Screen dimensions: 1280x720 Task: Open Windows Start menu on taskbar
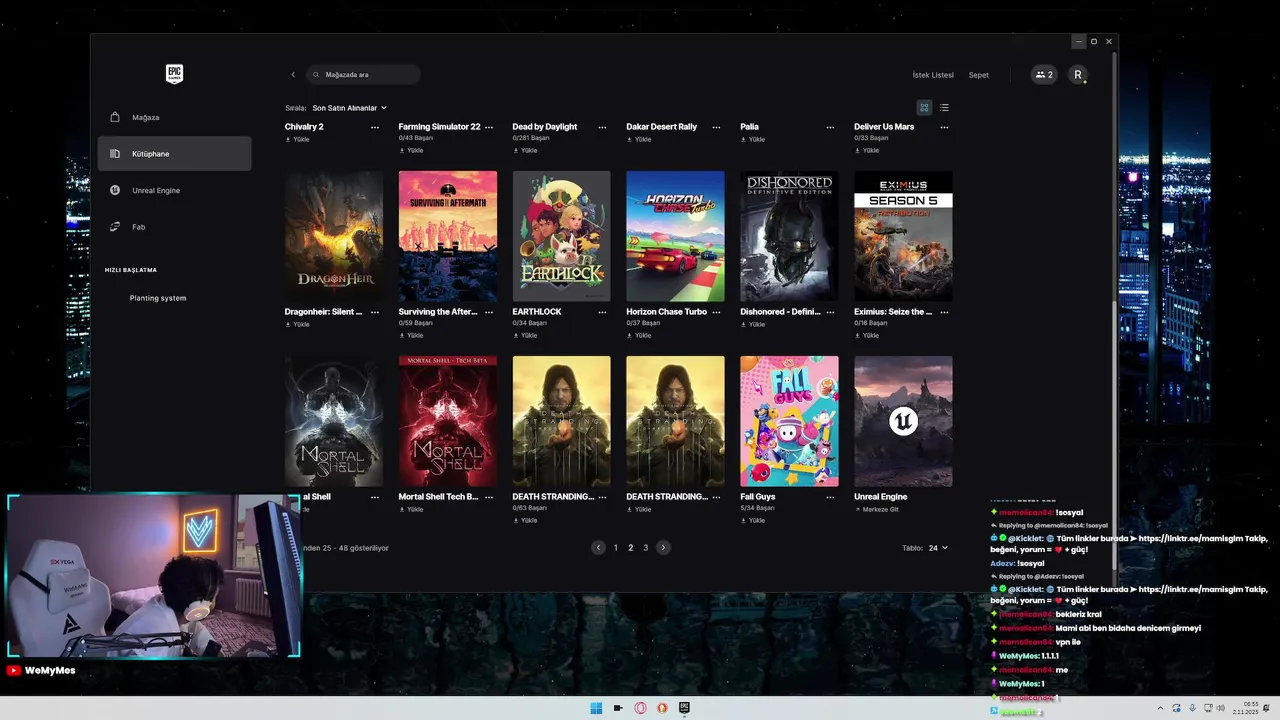(x=596, y=708)
